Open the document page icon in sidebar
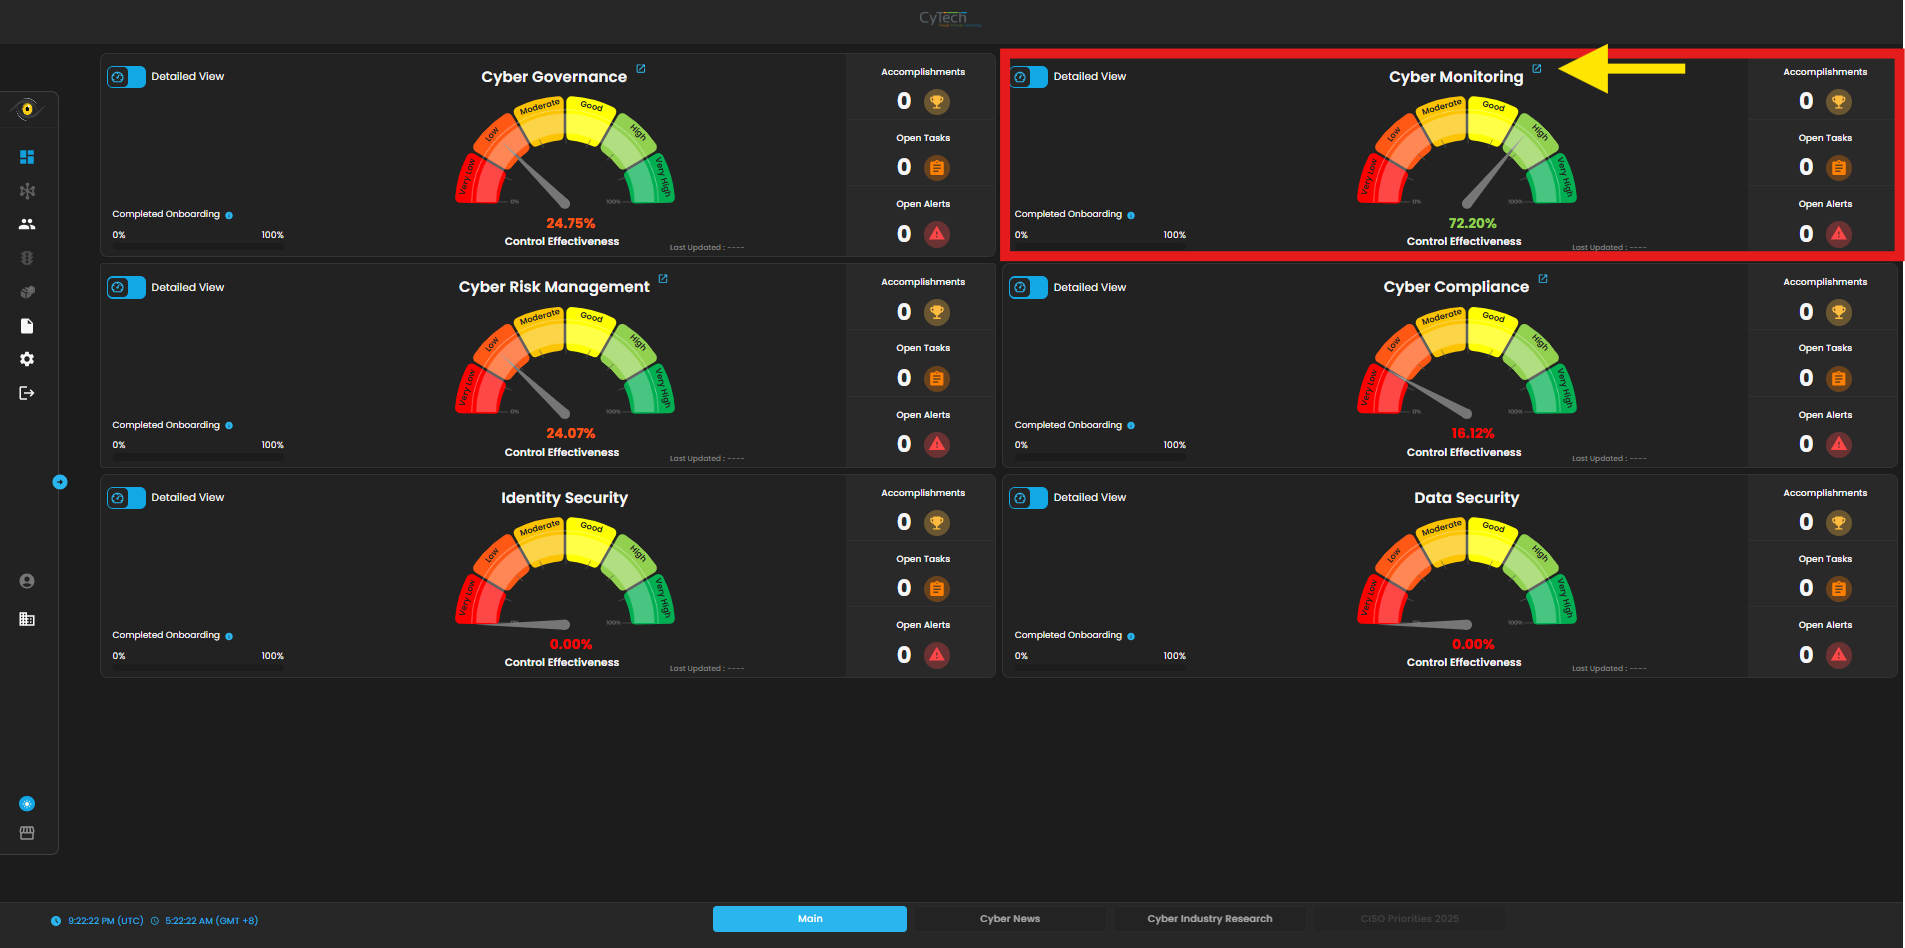The image size is (1905, 948). pyautogui.click(x=27, y=326)
